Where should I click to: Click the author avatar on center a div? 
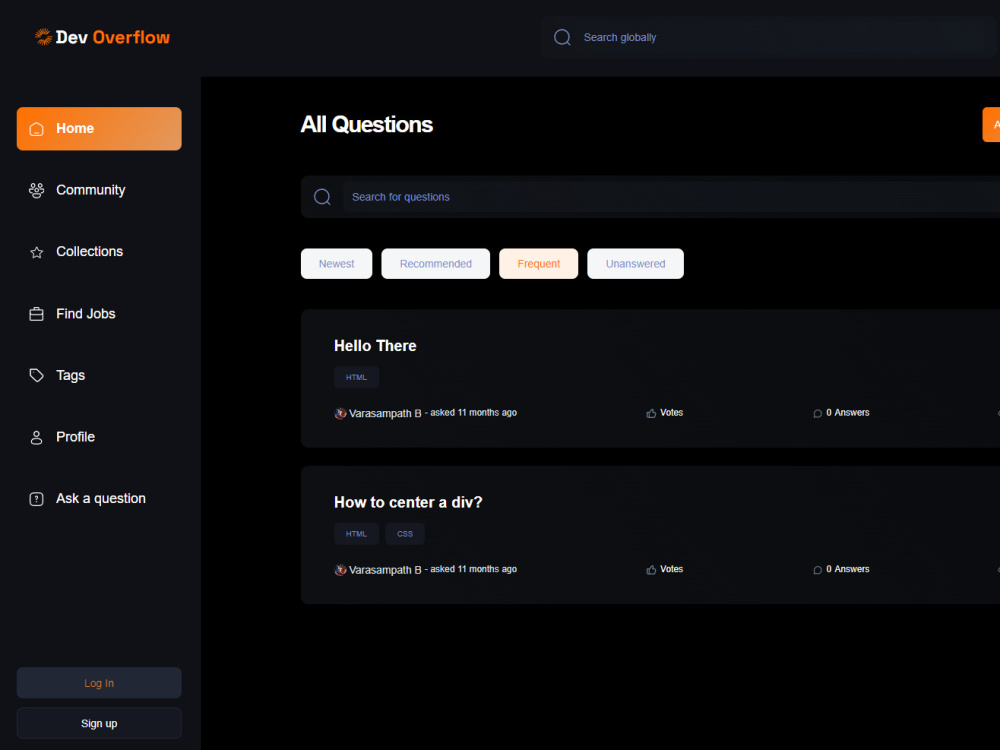tap(341, 570)
